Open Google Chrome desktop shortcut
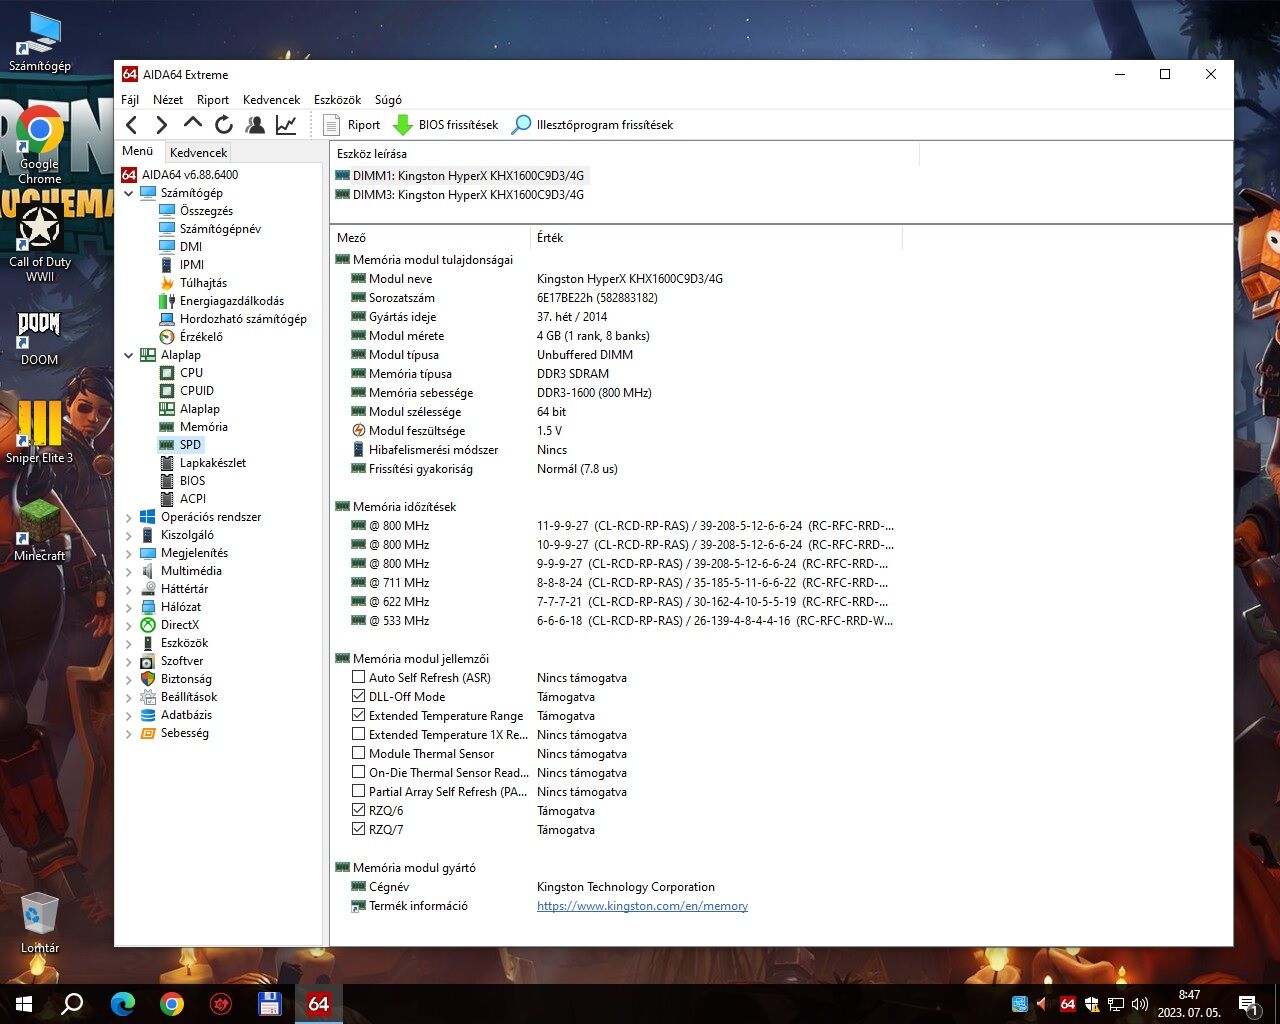The height and width of the screenshot is (1024, 1280). pos(40,146)
